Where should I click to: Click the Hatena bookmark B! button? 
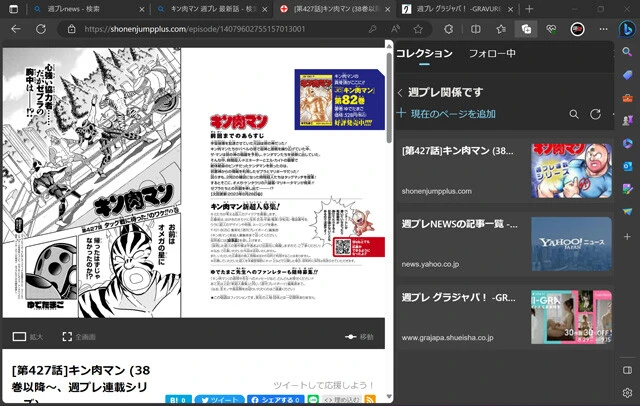pos(177,400)
